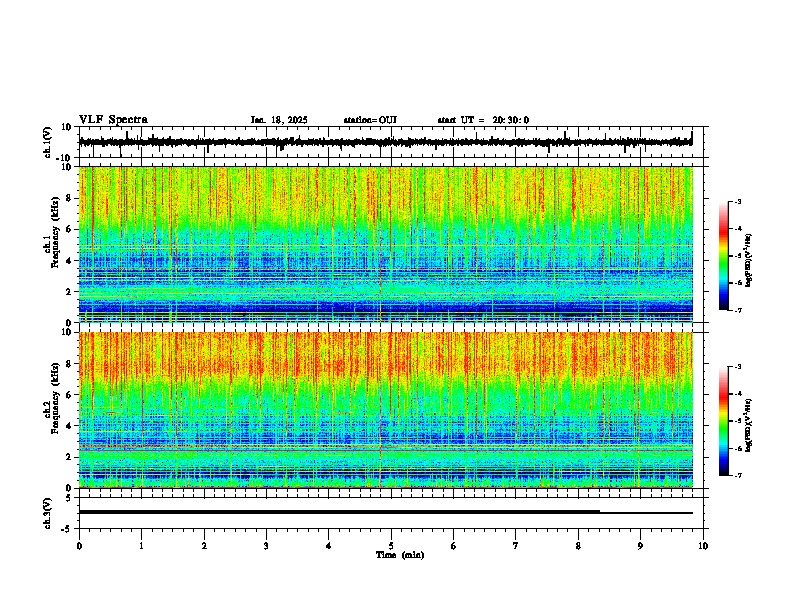Click the "ch.1(V)" axis label
The image size is (792, 612).
[x=48, y=142]
